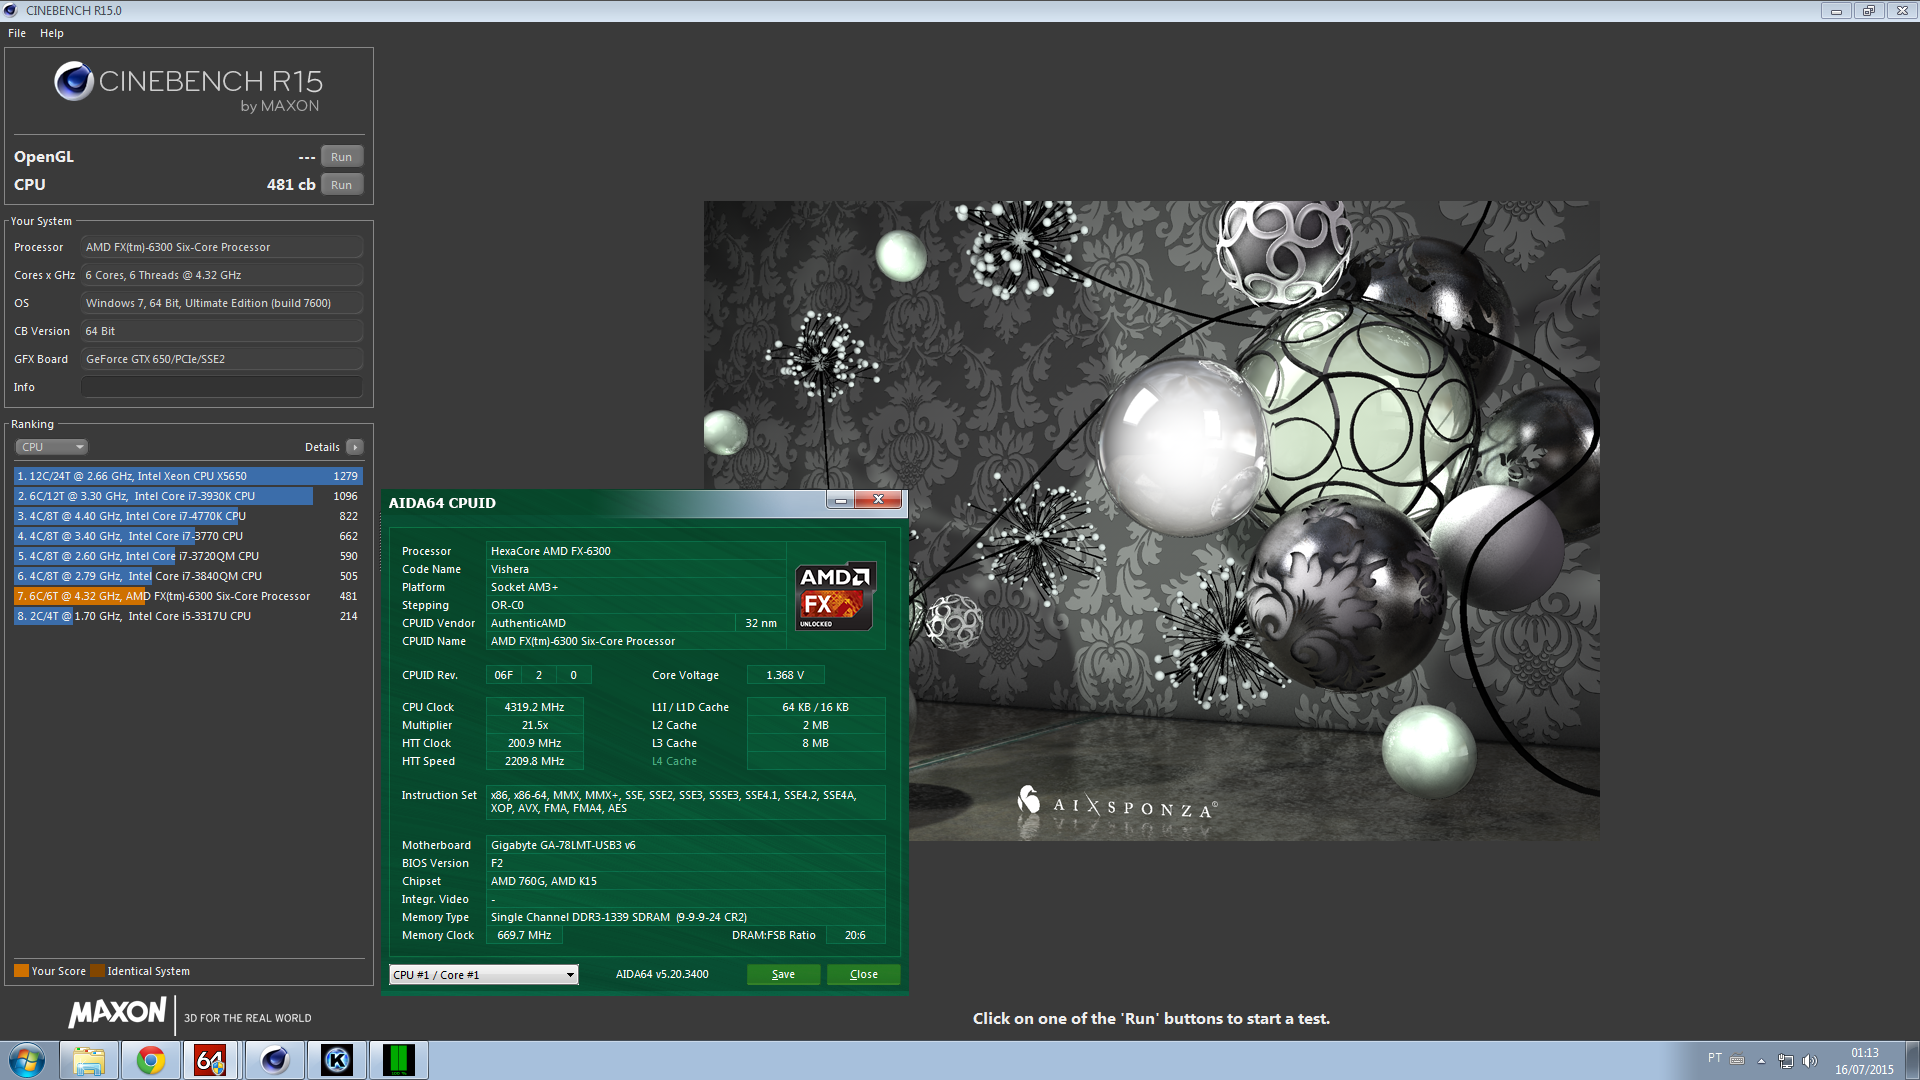This screenshot has width=1920, height=1080.
Task: Select ranking entry Intel Core i7-3930K CPU
Action: pos(188,496)
